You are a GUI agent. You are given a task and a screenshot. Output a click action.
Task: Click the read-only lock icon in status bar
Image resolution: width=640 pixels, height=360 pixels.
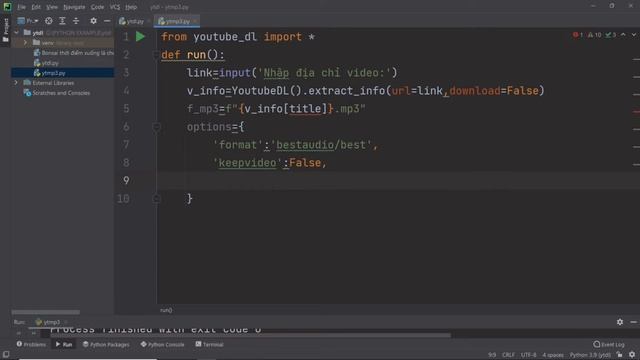(620, 355)
